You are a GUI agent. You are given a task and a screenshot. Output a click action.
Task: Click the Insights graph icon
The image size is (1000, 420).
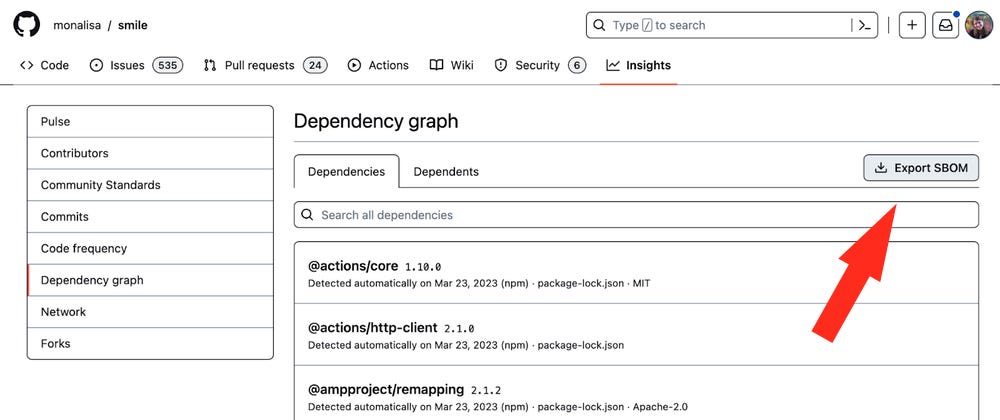(613, 65)
